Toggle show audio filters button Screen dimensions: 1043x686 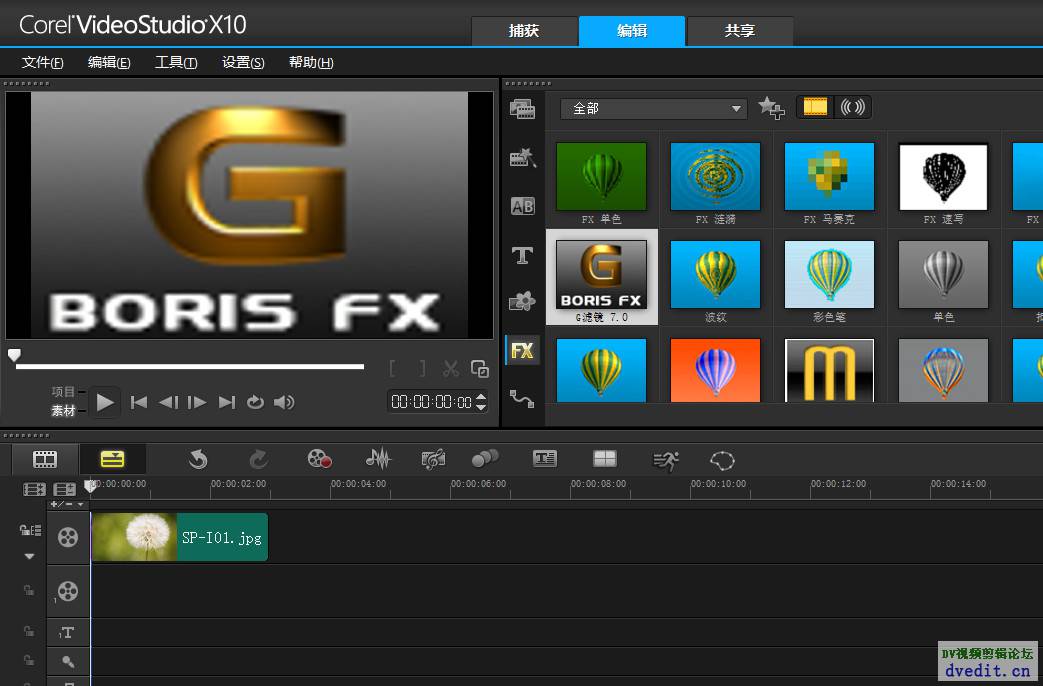(852, 107)
